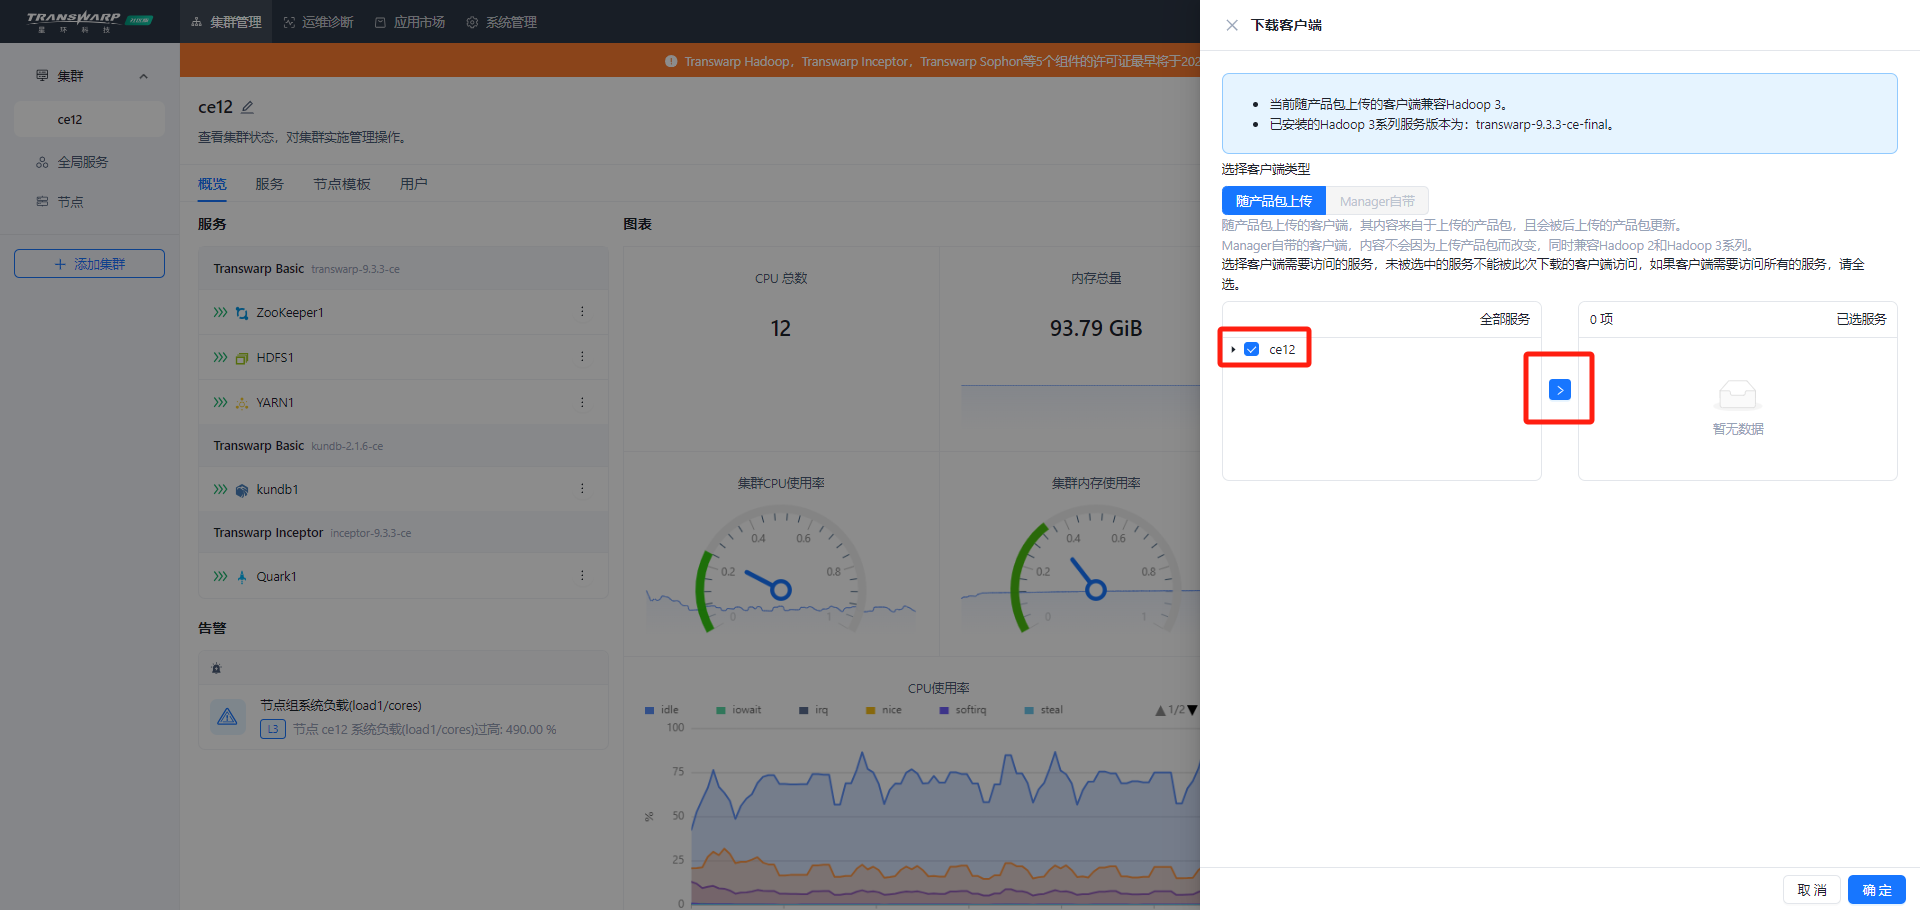Confirm with the 确定 button
The width and height of the screenshot is (1920, 910).
coord(1876,890)
